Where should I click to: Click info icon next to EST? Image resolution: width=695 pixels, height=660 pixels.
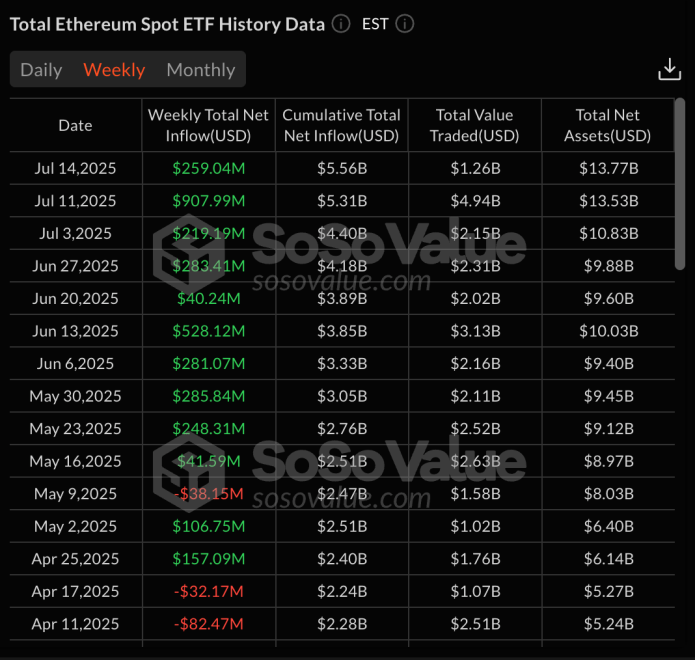(x=404, y=24)
